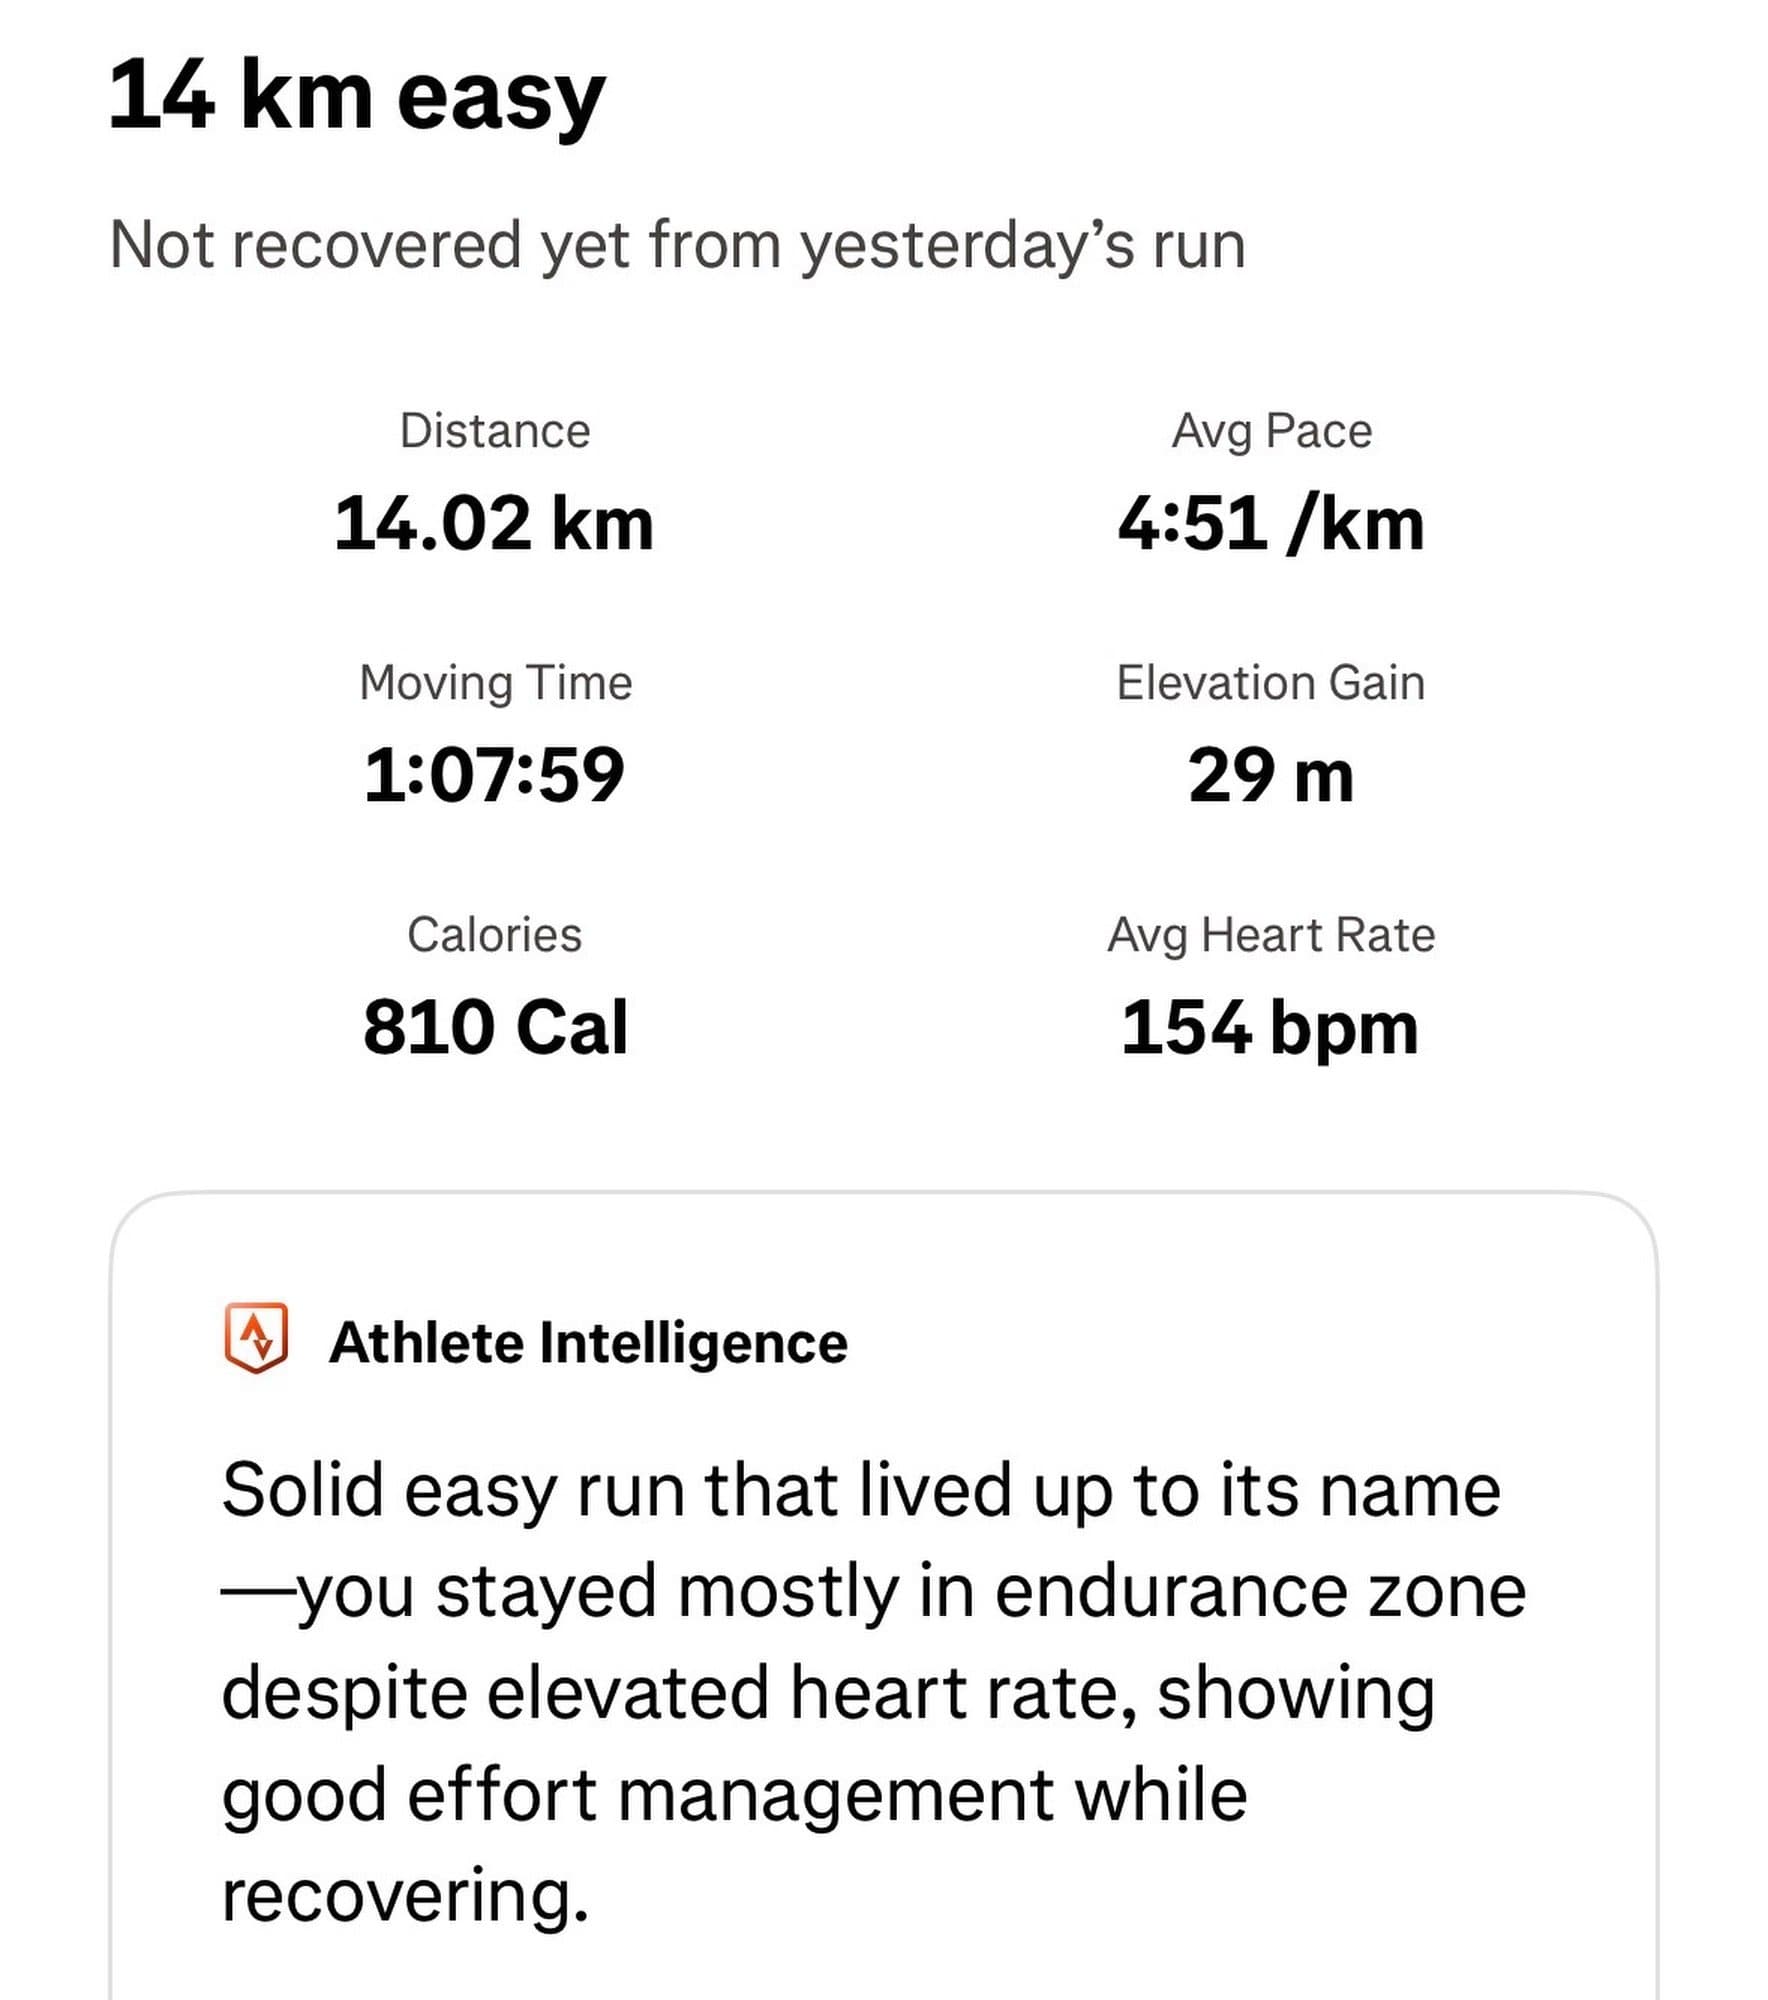Image resolution: width=1768 pixels, height=2000 pixels.
Task: Click the Avg Pace label
Action: coord(1271,431)
